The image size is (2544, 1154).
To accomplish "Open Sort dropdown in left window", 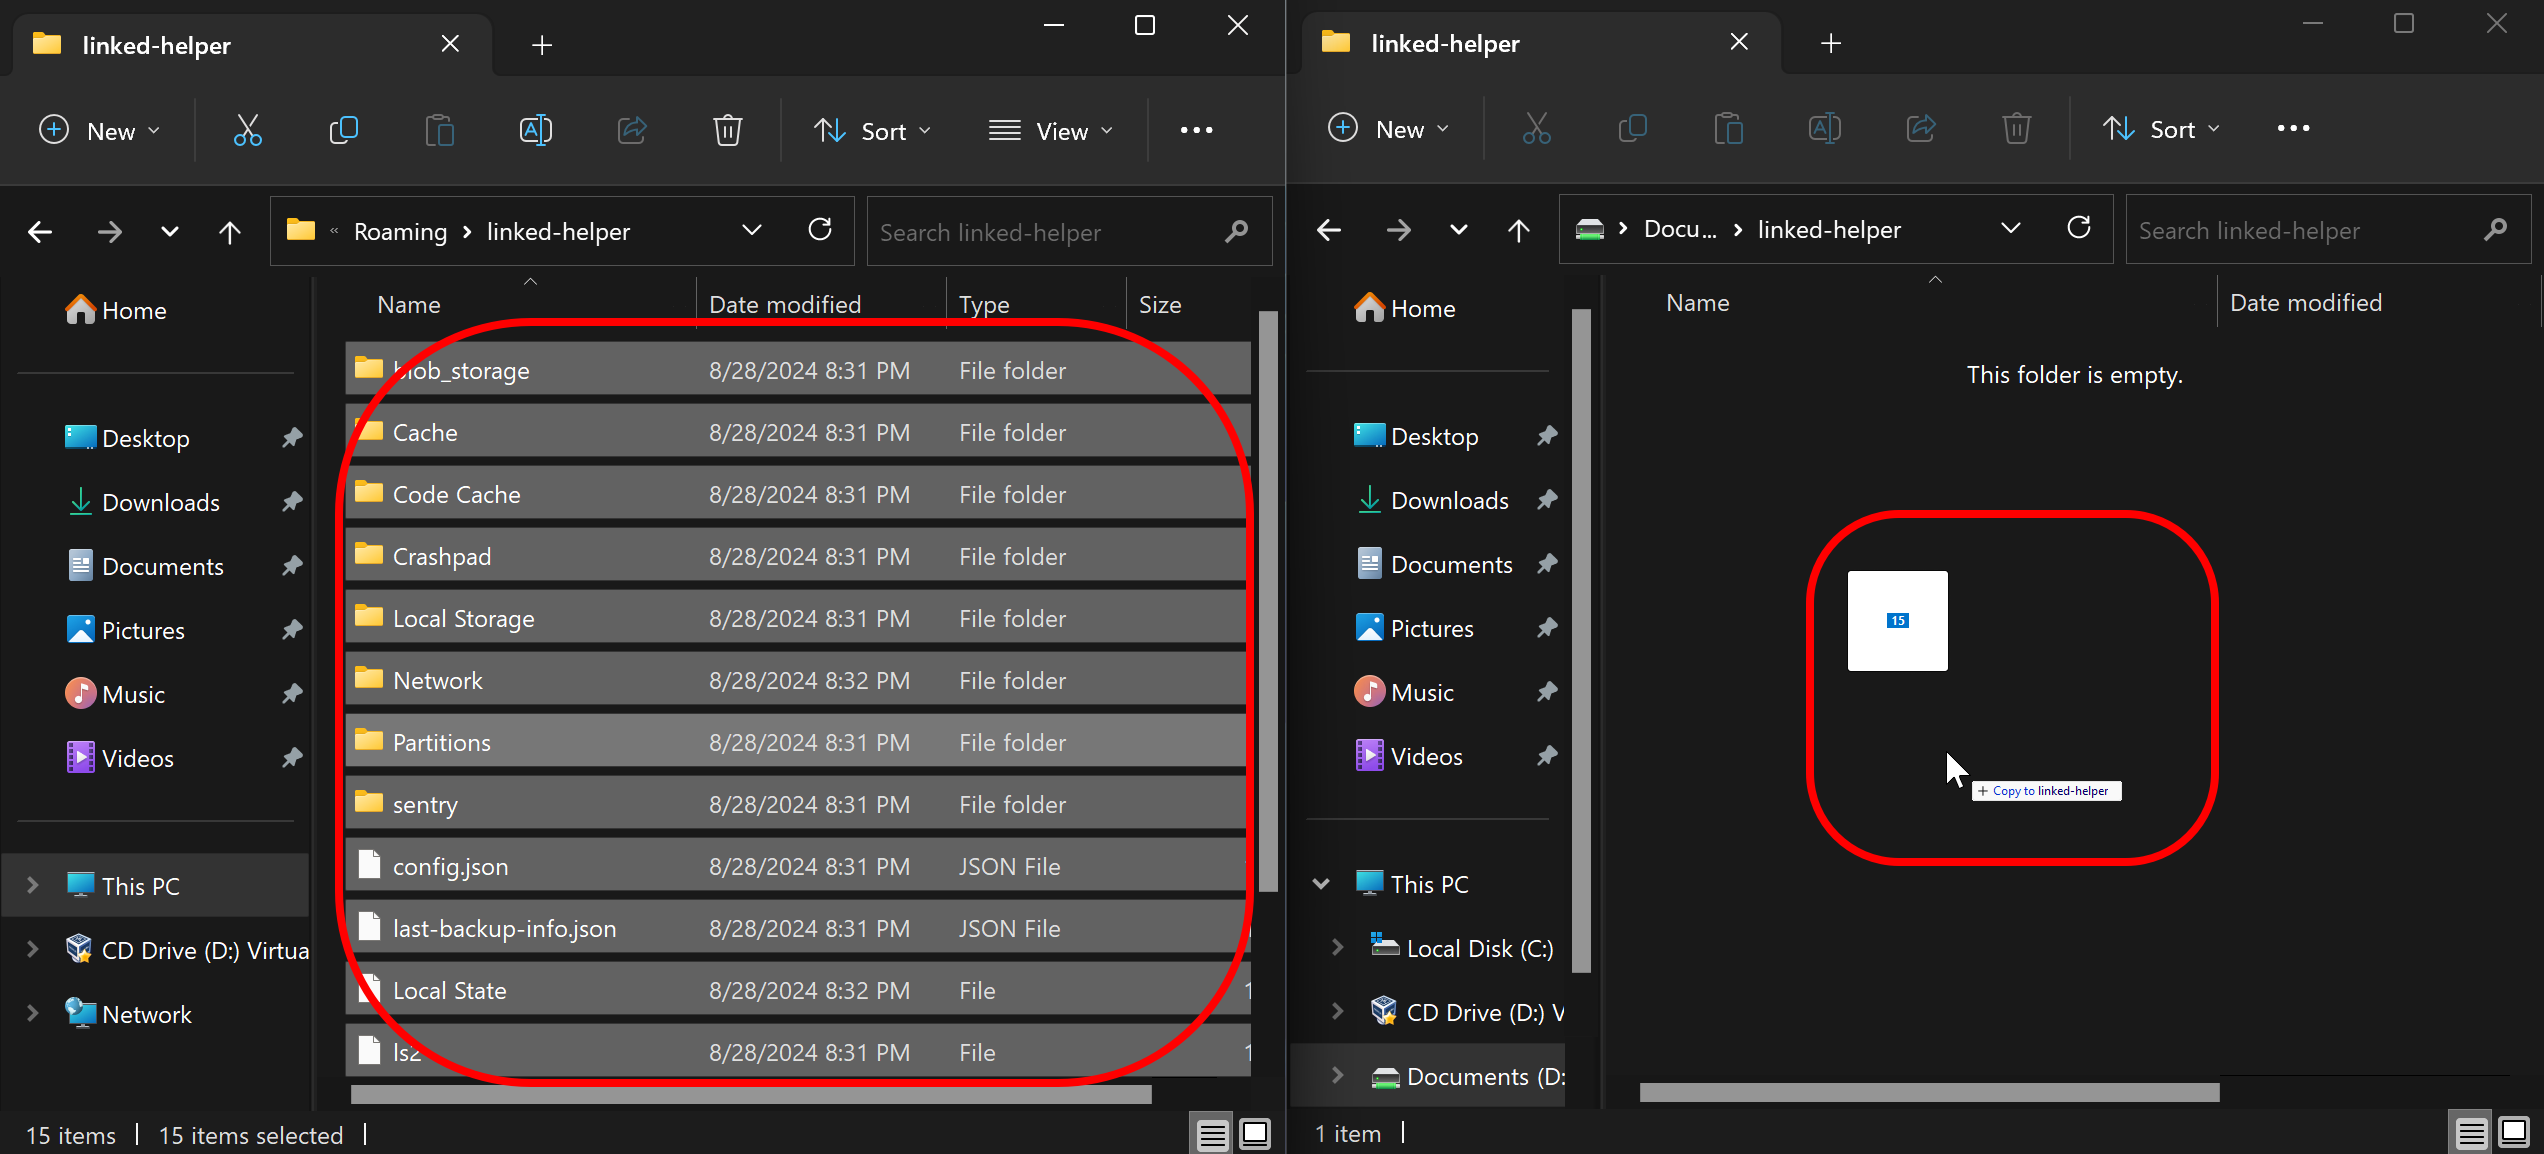I will 872,130.
